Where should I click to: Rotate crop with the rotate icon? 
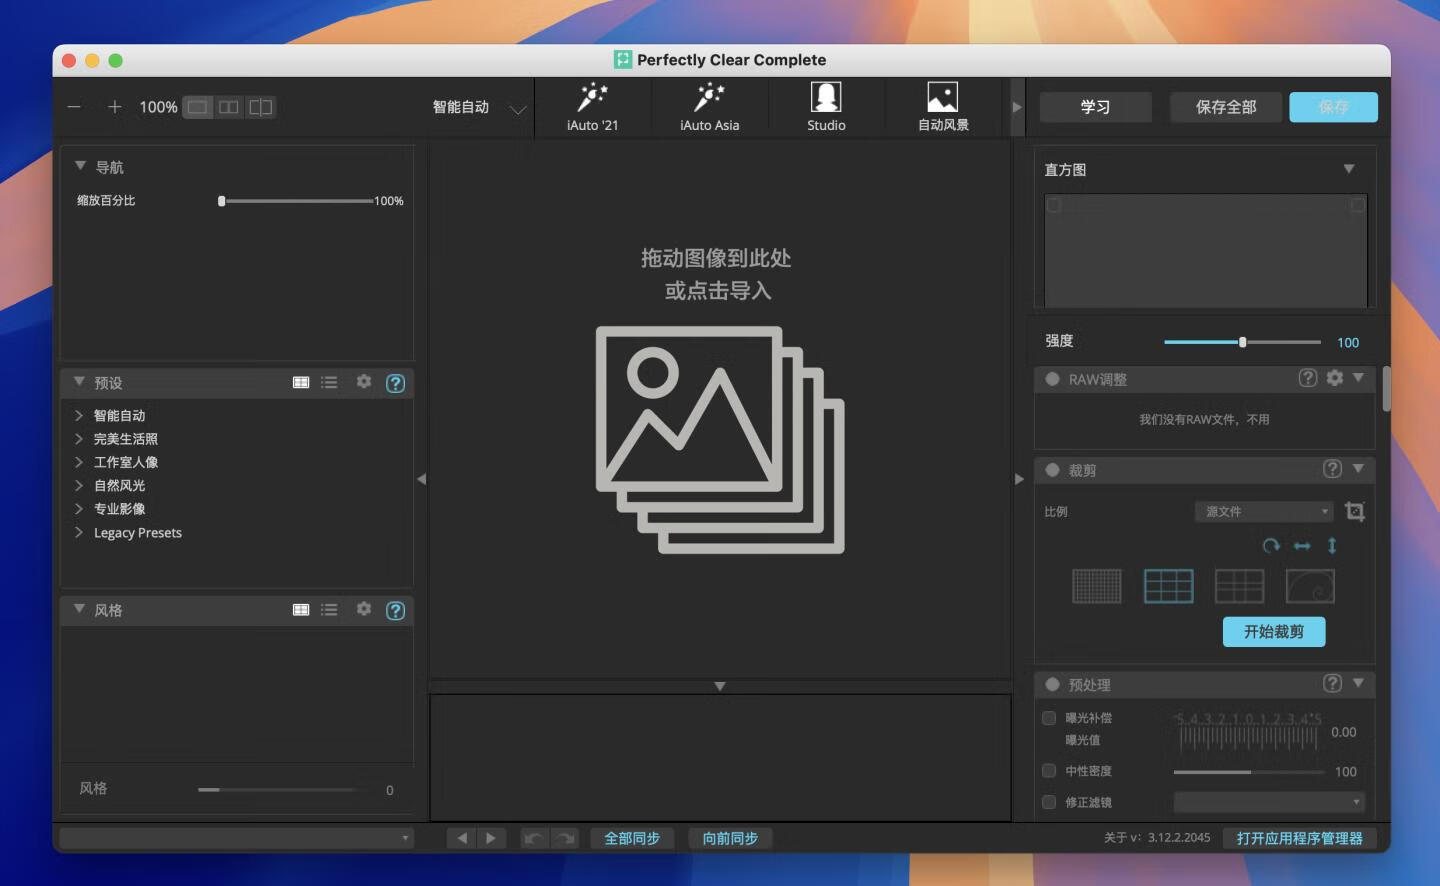[1271, 546]
